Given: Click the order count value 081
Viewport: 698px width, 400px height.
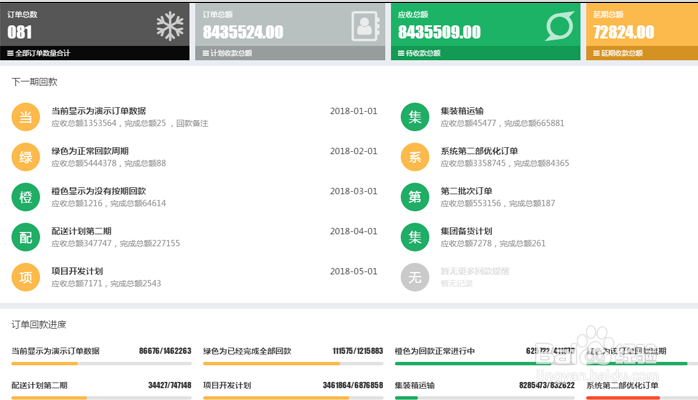Looking at the screenshot, I should point(20,32).
